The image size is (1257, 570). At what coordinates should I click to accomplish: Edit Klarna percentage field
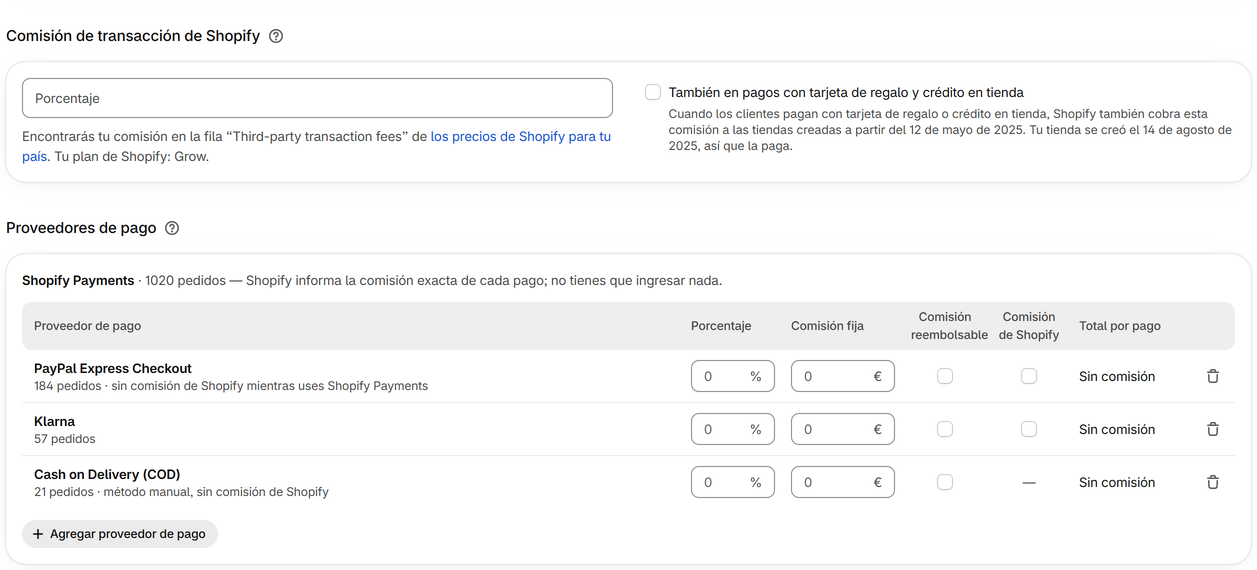[x=733, y=429]
